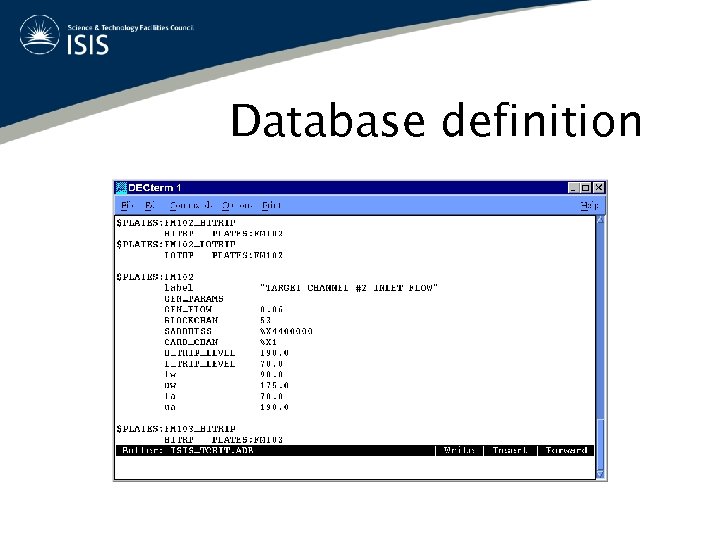Click the "TARGET CHANNEL #2 INLET FLOW" label text
The image size is (720, 540).
[x=349, y=288]
